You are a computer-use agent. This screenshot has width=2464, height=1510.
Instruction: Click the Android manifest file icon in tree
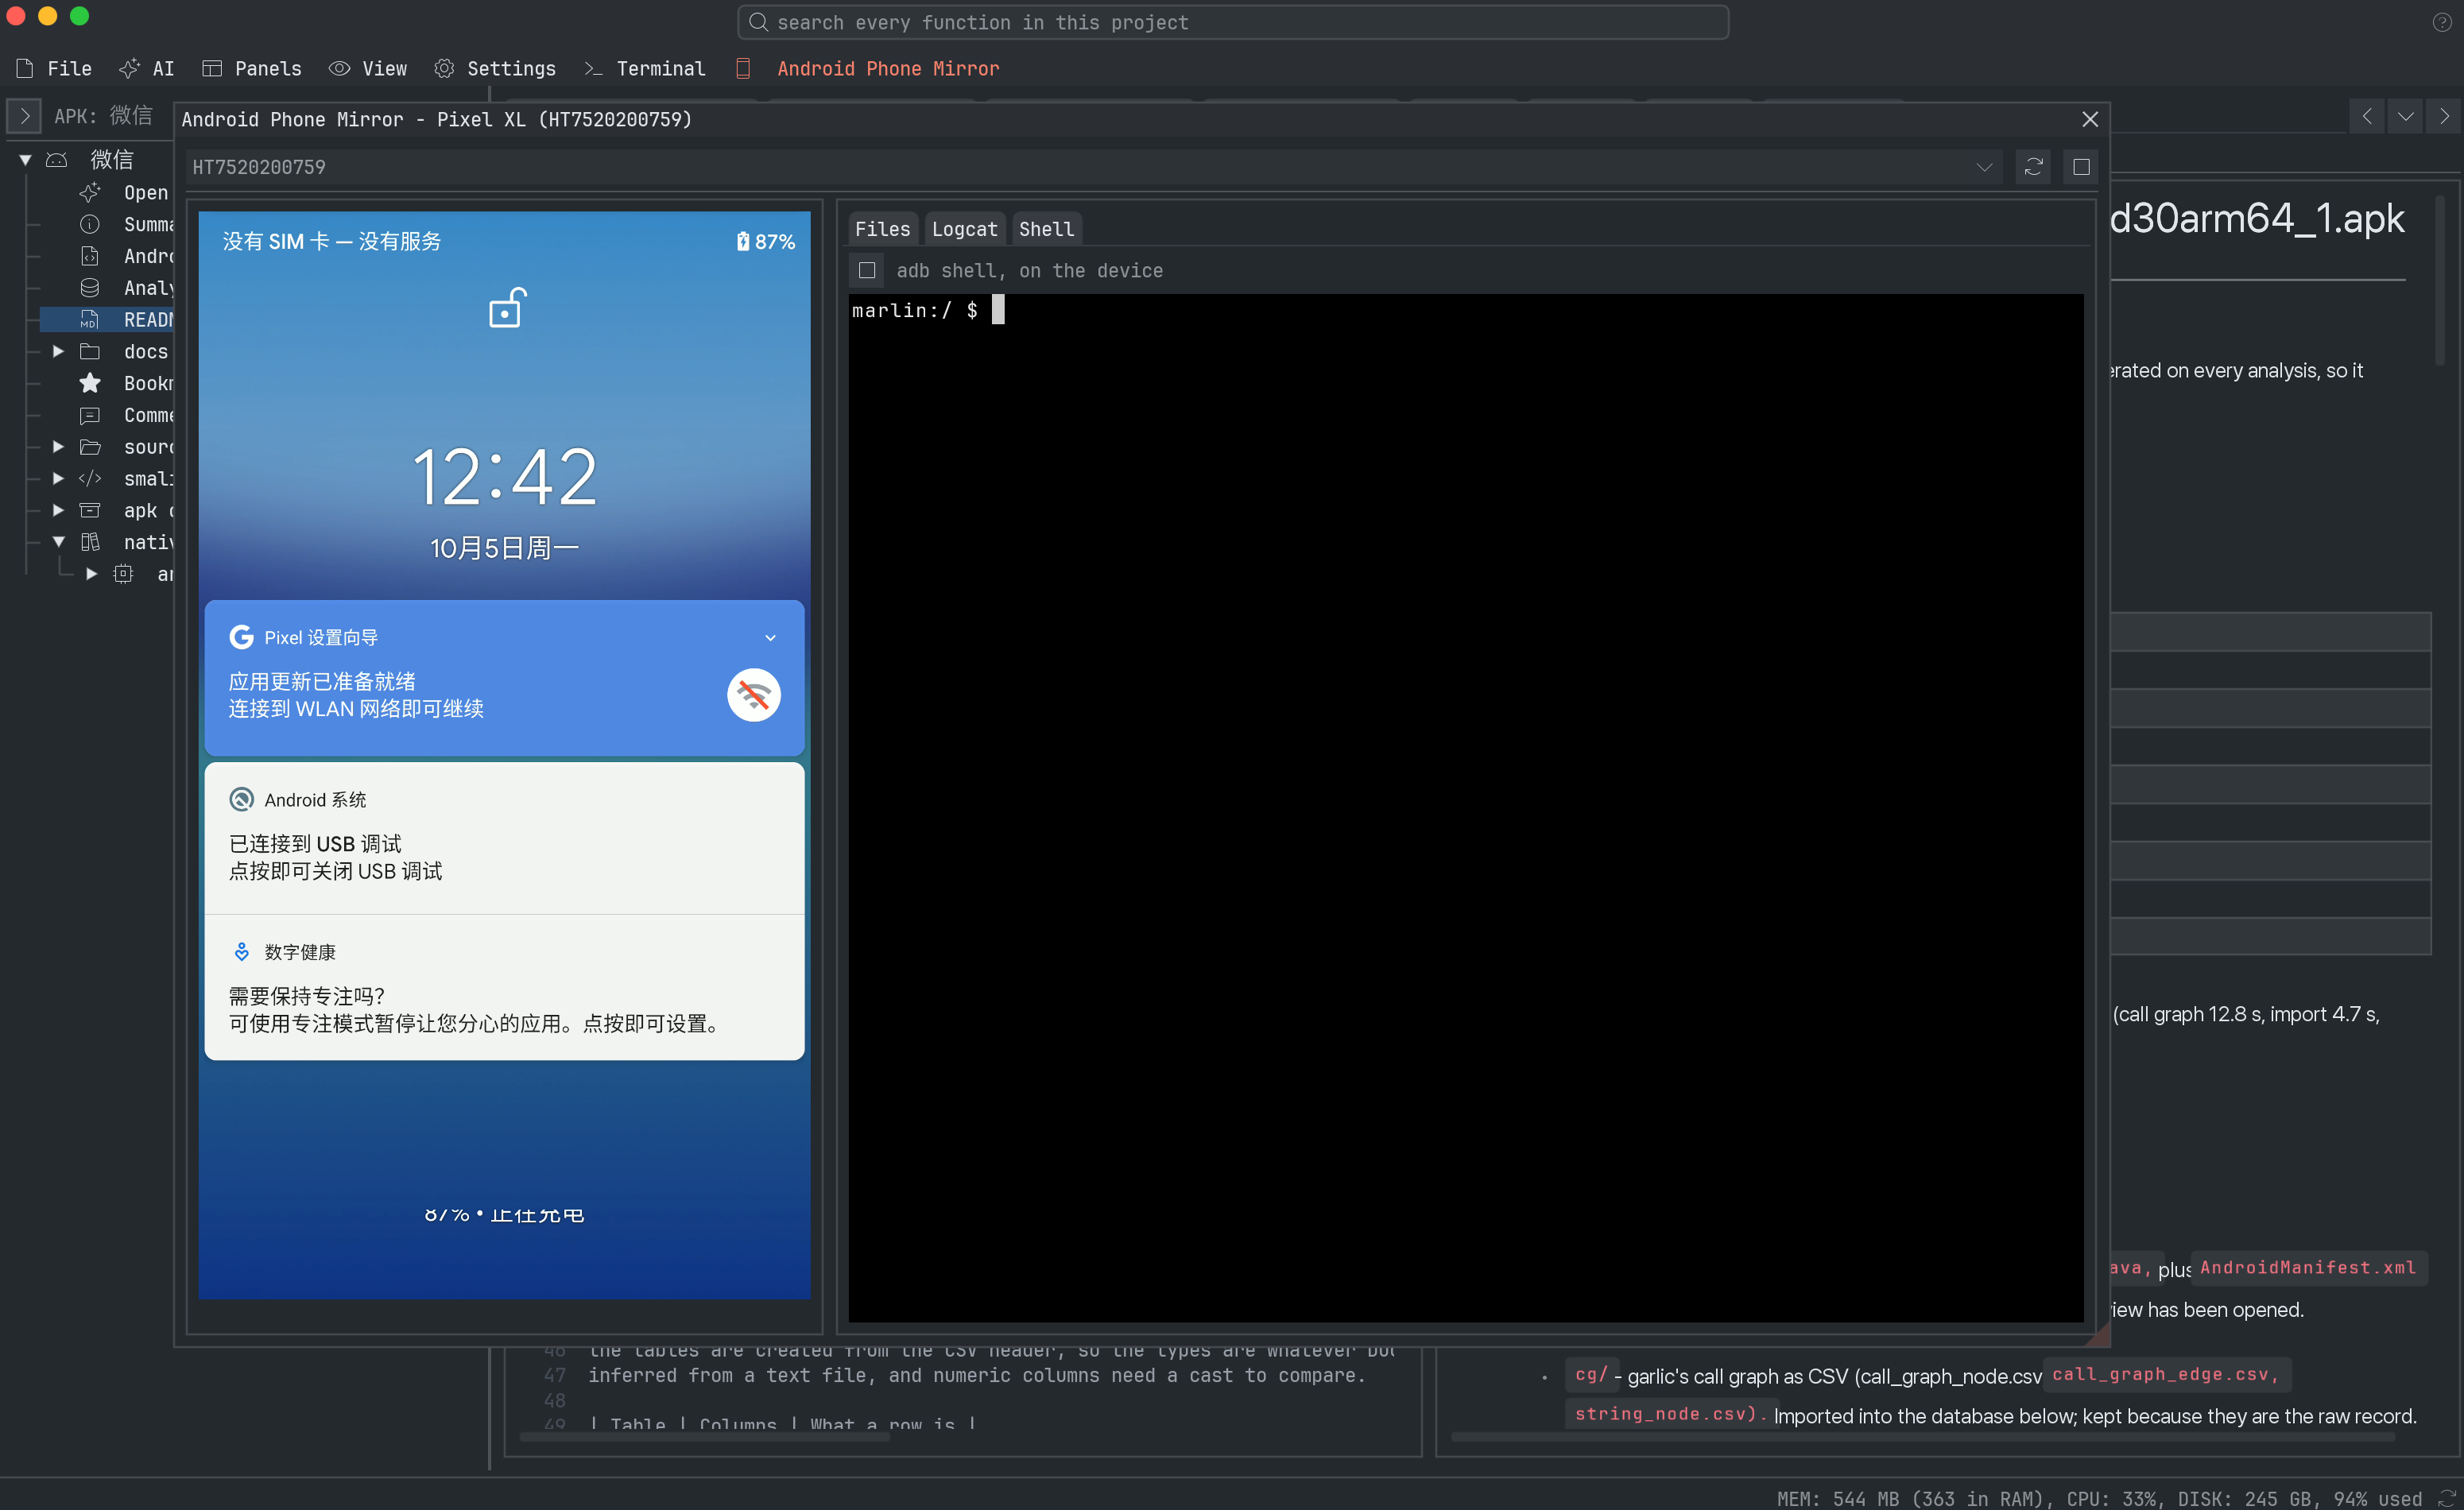90,256
